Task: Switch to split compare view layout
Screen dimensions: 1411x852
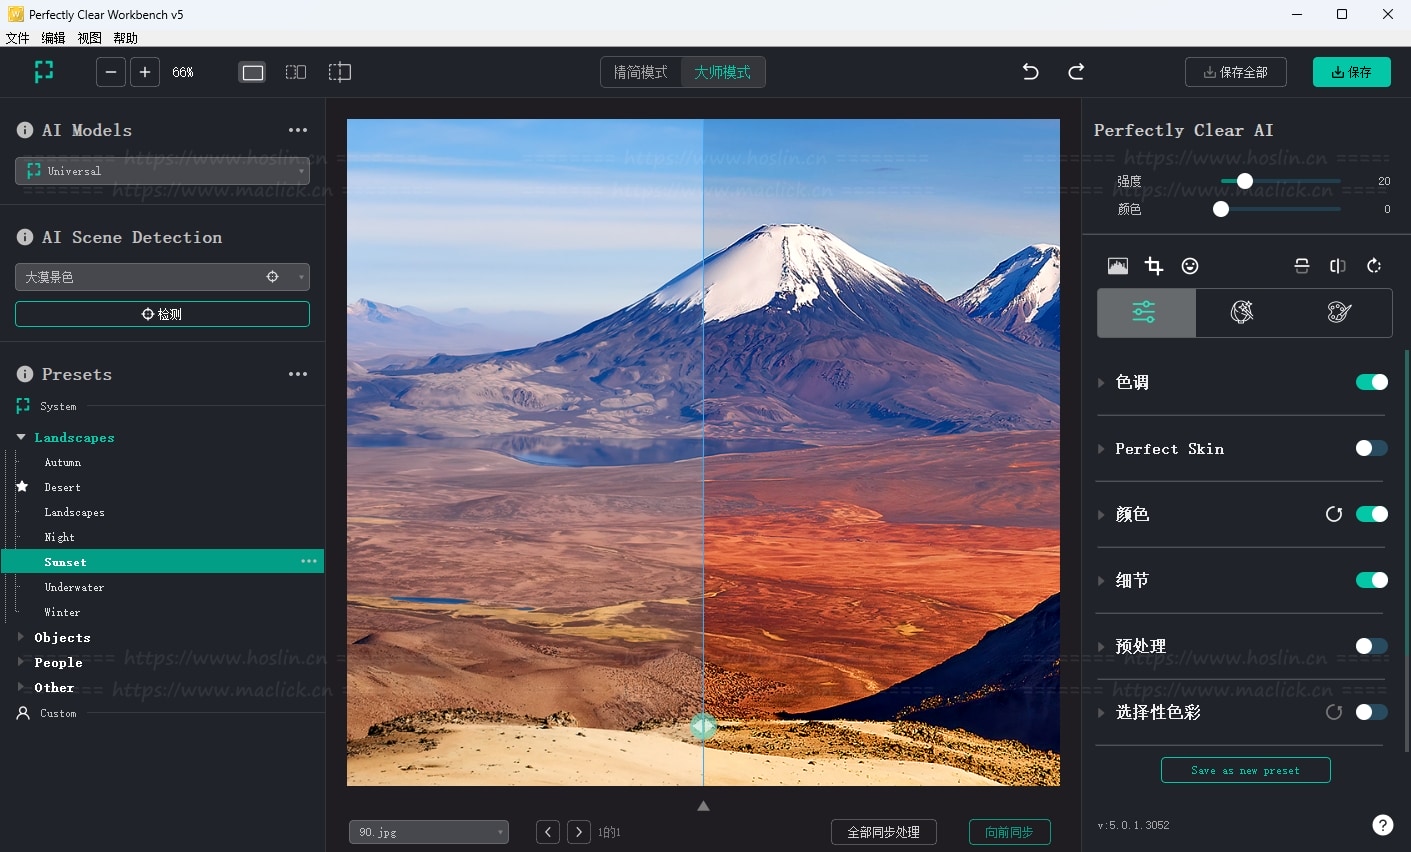Action: 340,72
